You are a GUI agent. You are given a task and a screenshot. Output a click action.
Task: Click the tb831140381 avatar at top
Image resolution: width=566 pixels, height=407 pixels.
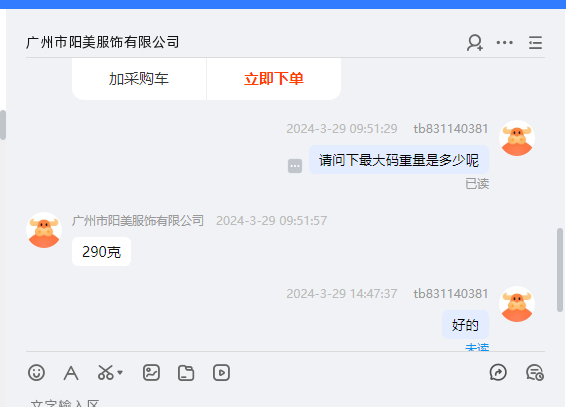click(517, 138)
